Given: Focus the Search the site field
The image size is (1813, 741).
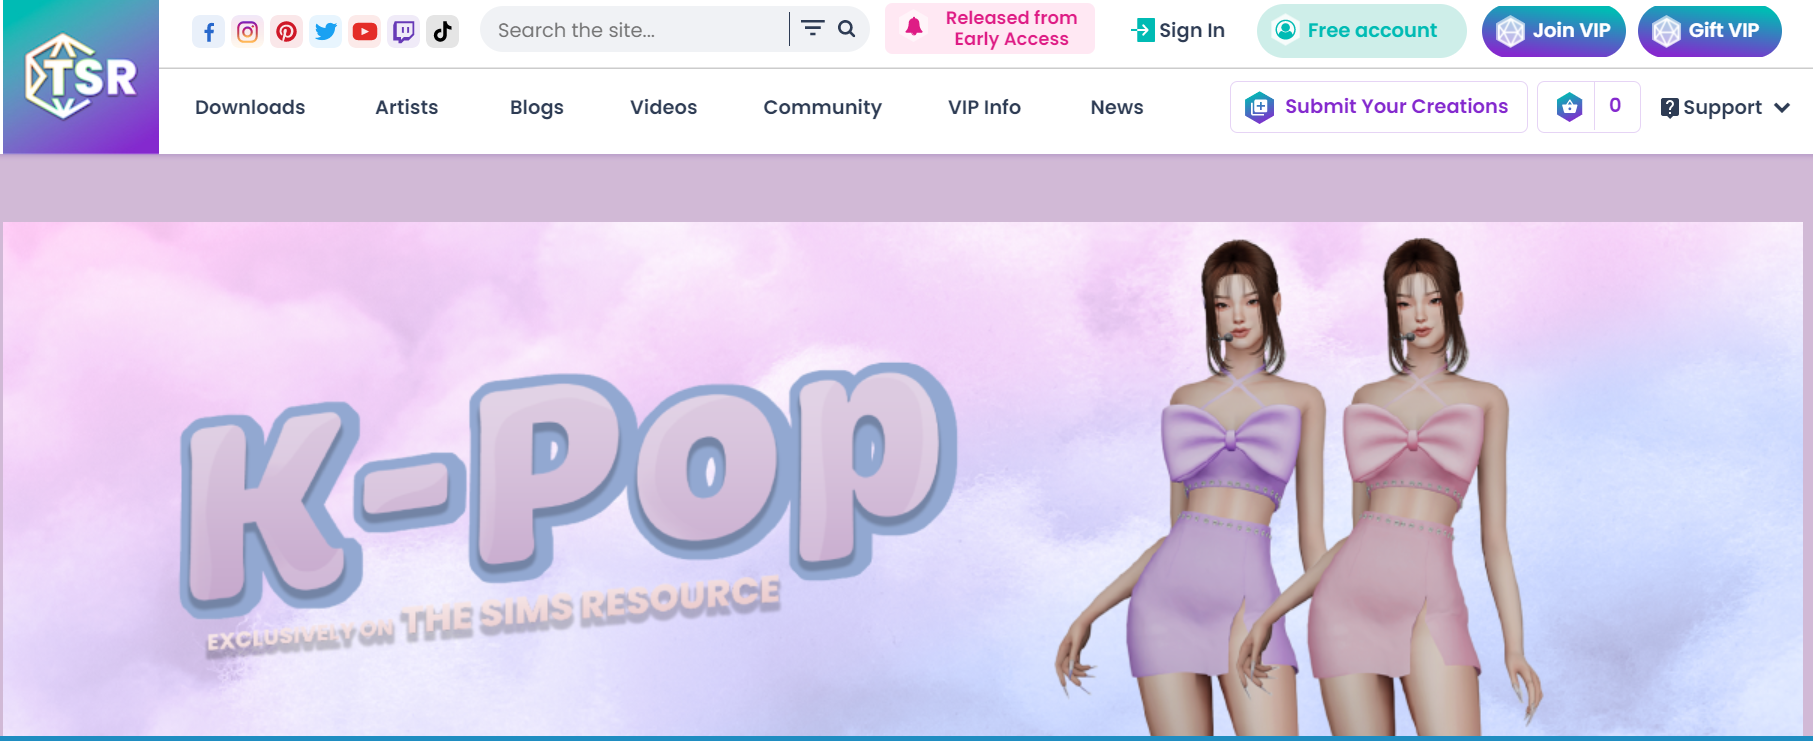Looking at the screenshot, I should coord(635,30).
